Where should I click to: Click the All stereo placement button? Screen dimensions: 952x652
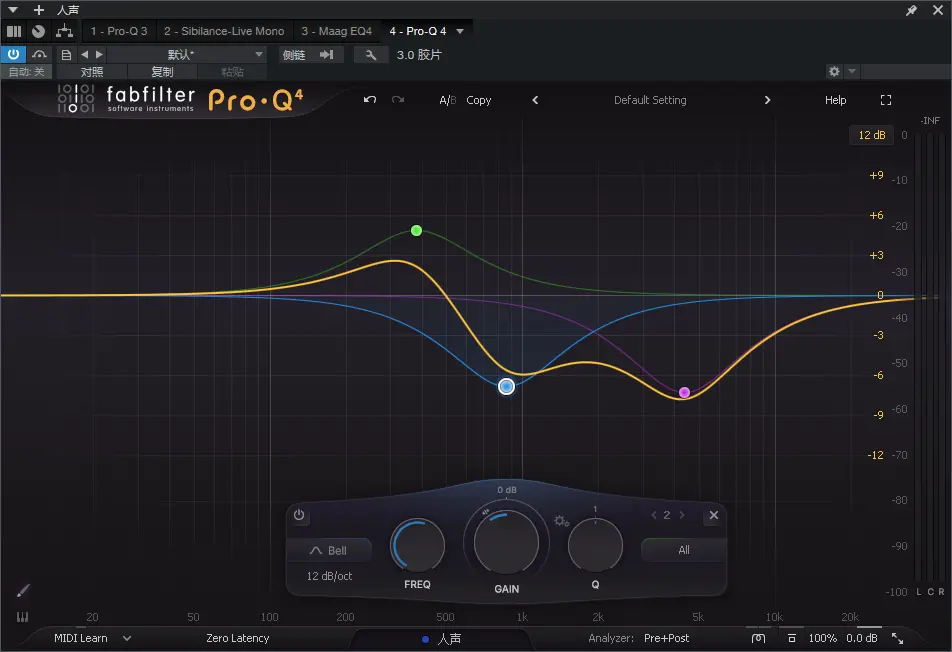coord(684,550)
